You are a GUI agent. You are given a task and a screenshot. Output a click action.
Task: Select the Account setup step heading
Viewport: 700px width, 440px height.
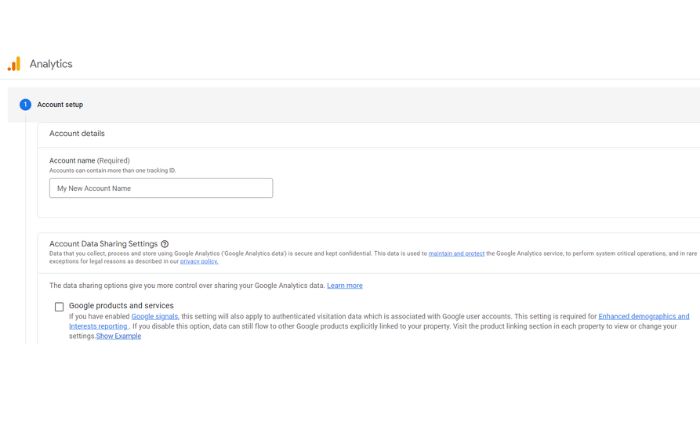click(60, 104)
